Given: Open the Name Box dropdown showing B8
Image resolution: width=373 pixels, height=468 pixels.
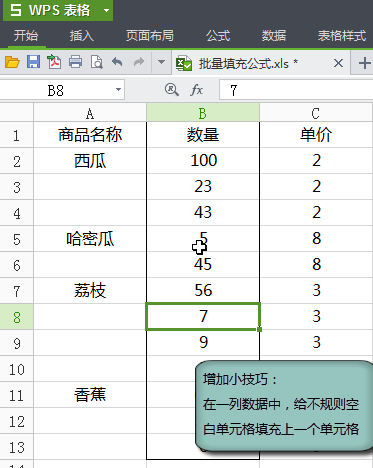Looking at the screenshot, I should [118, 90].
